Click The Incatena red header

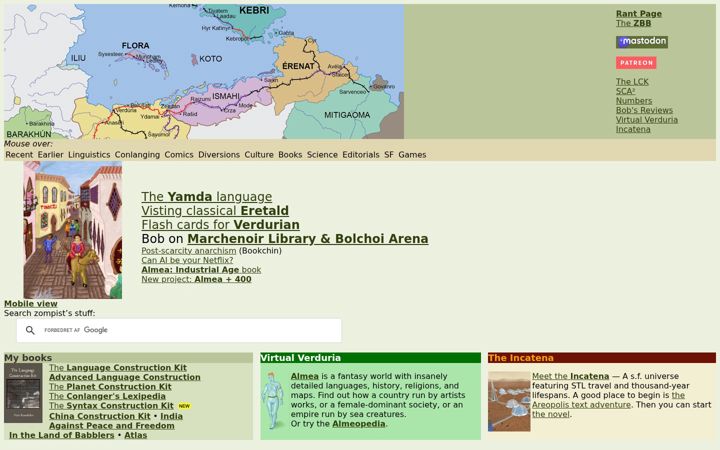point(602,358)
